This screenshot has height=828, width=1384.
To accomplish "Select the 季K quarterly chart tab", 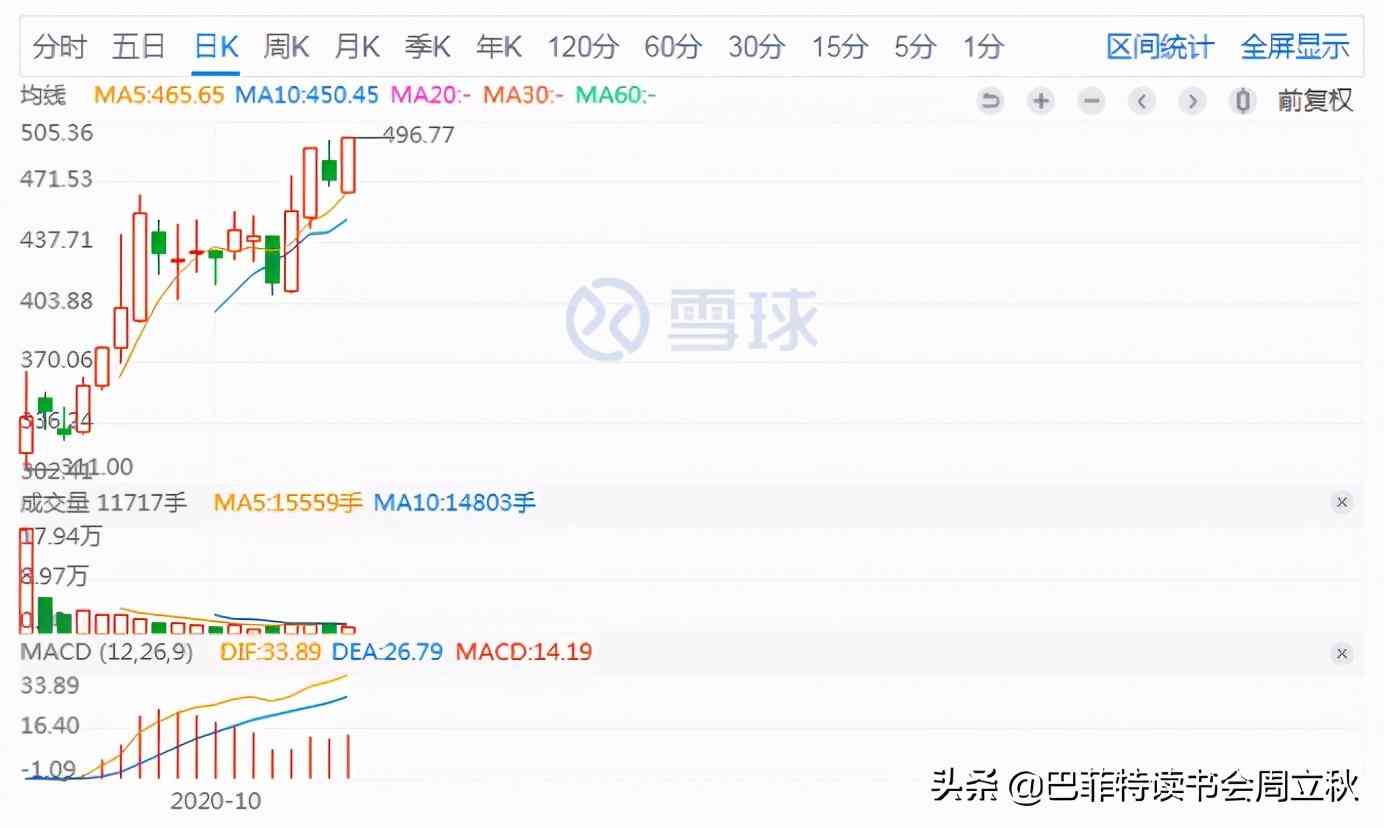I will [x=428, y=46].
